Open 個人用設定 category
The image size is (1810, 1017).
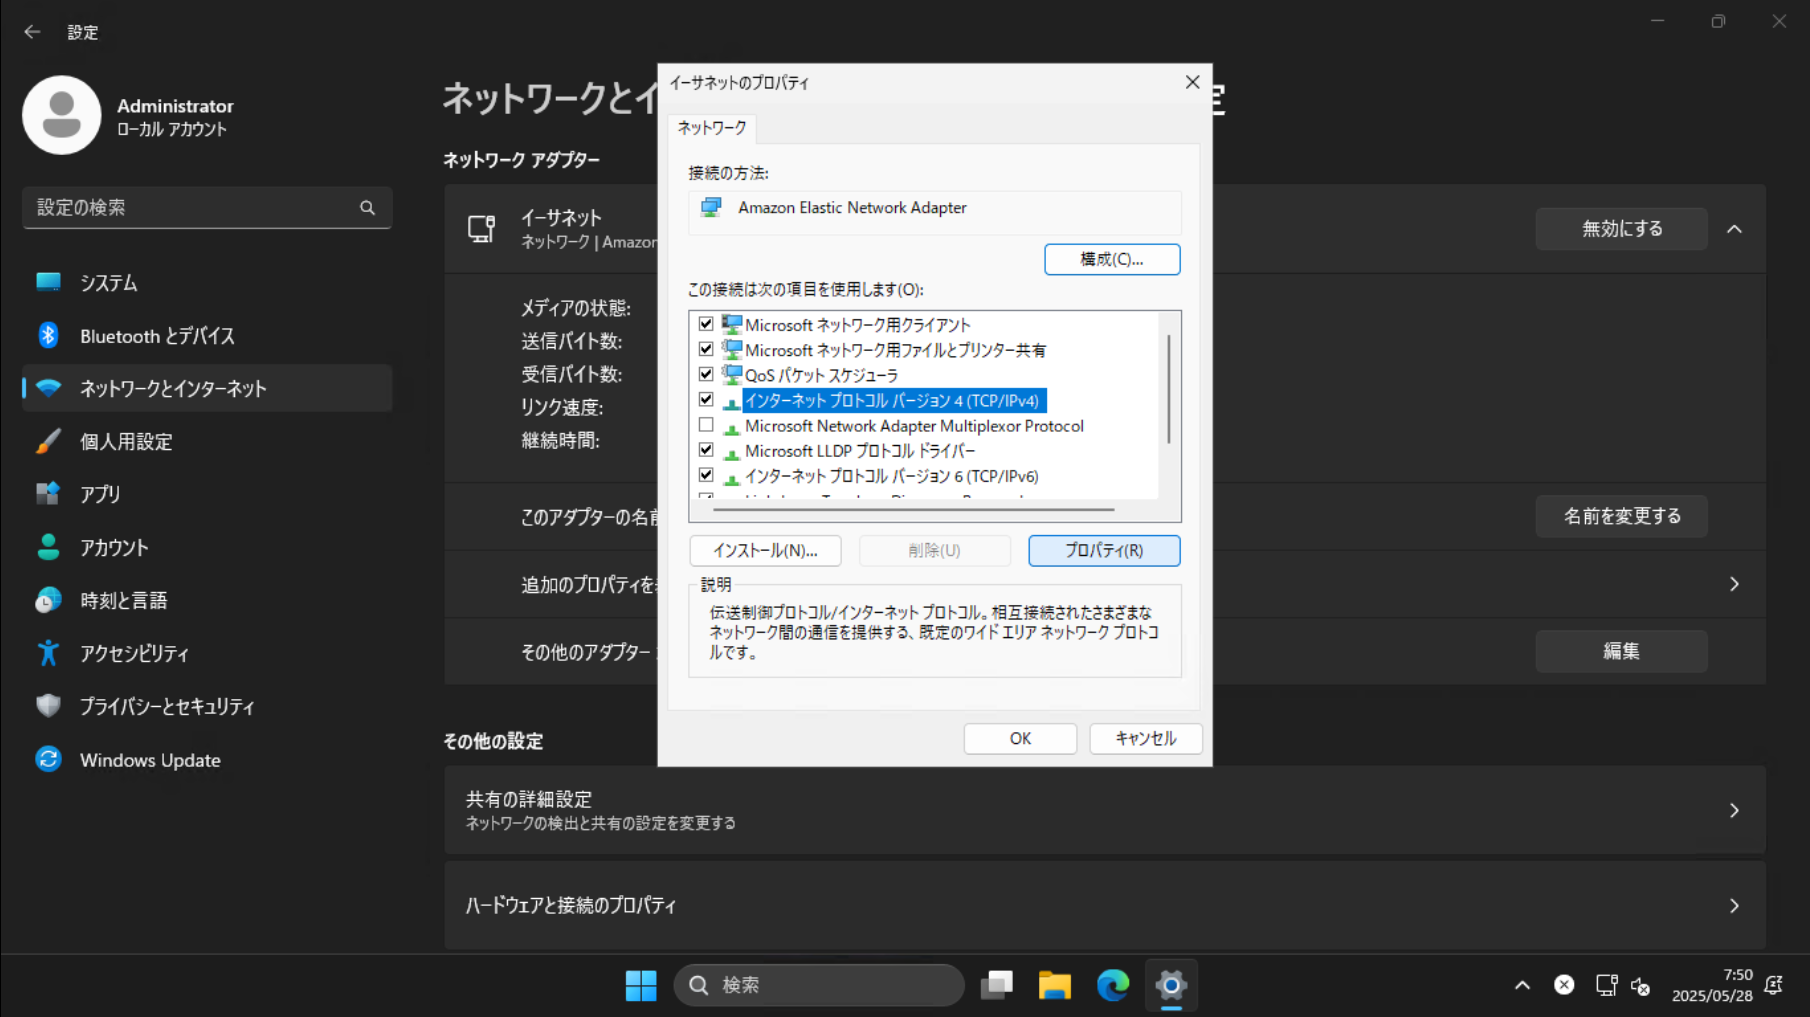(x=207, y=441)
